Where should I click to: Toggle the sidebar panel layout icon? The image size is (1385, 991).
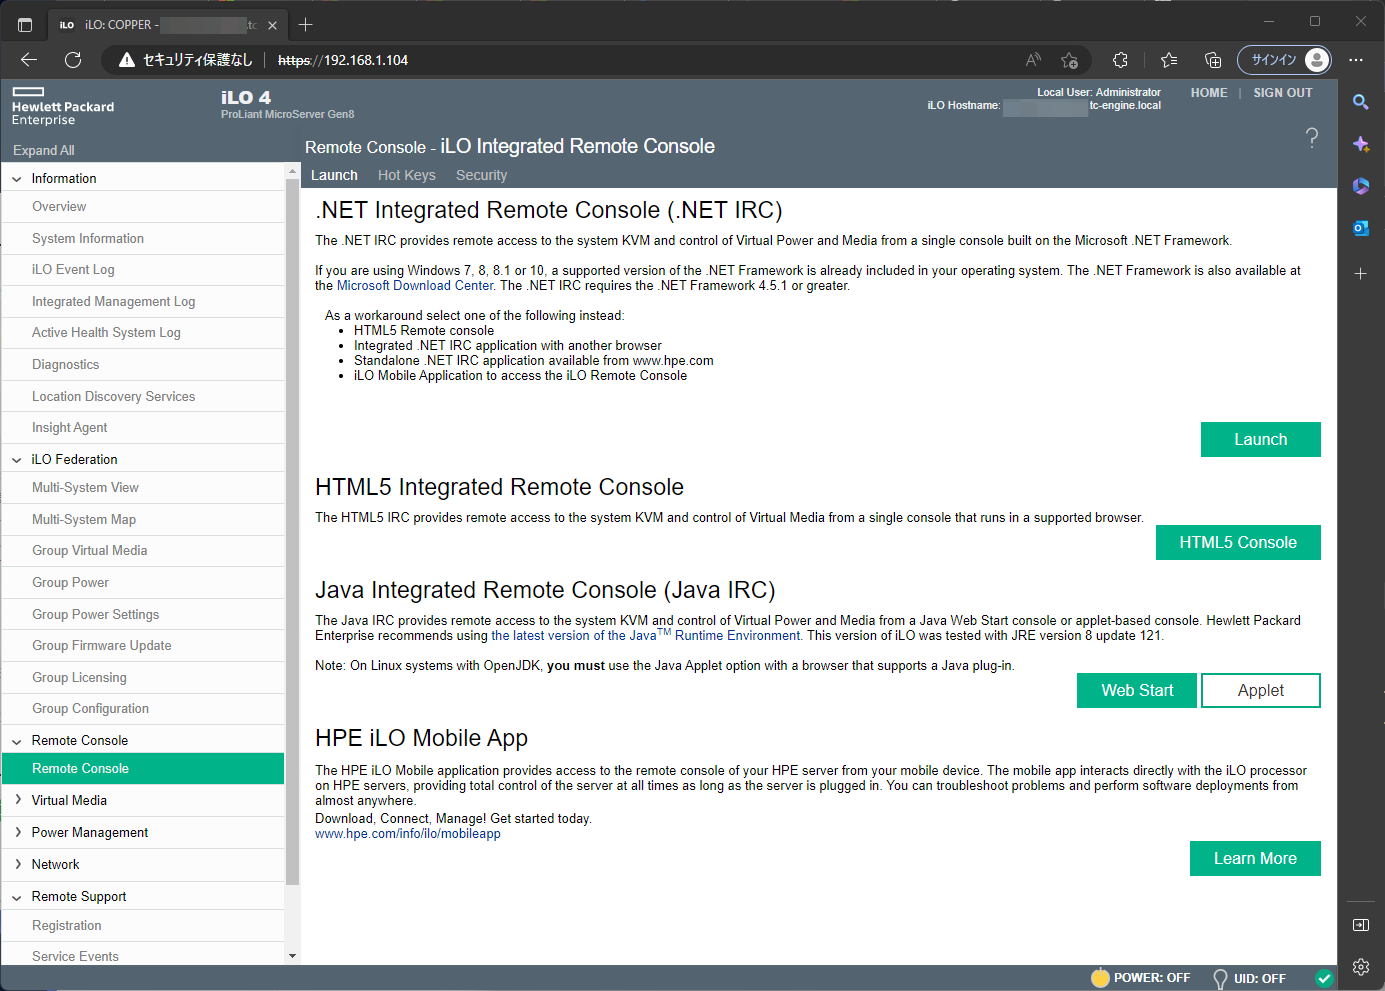tap(1361, 925)
